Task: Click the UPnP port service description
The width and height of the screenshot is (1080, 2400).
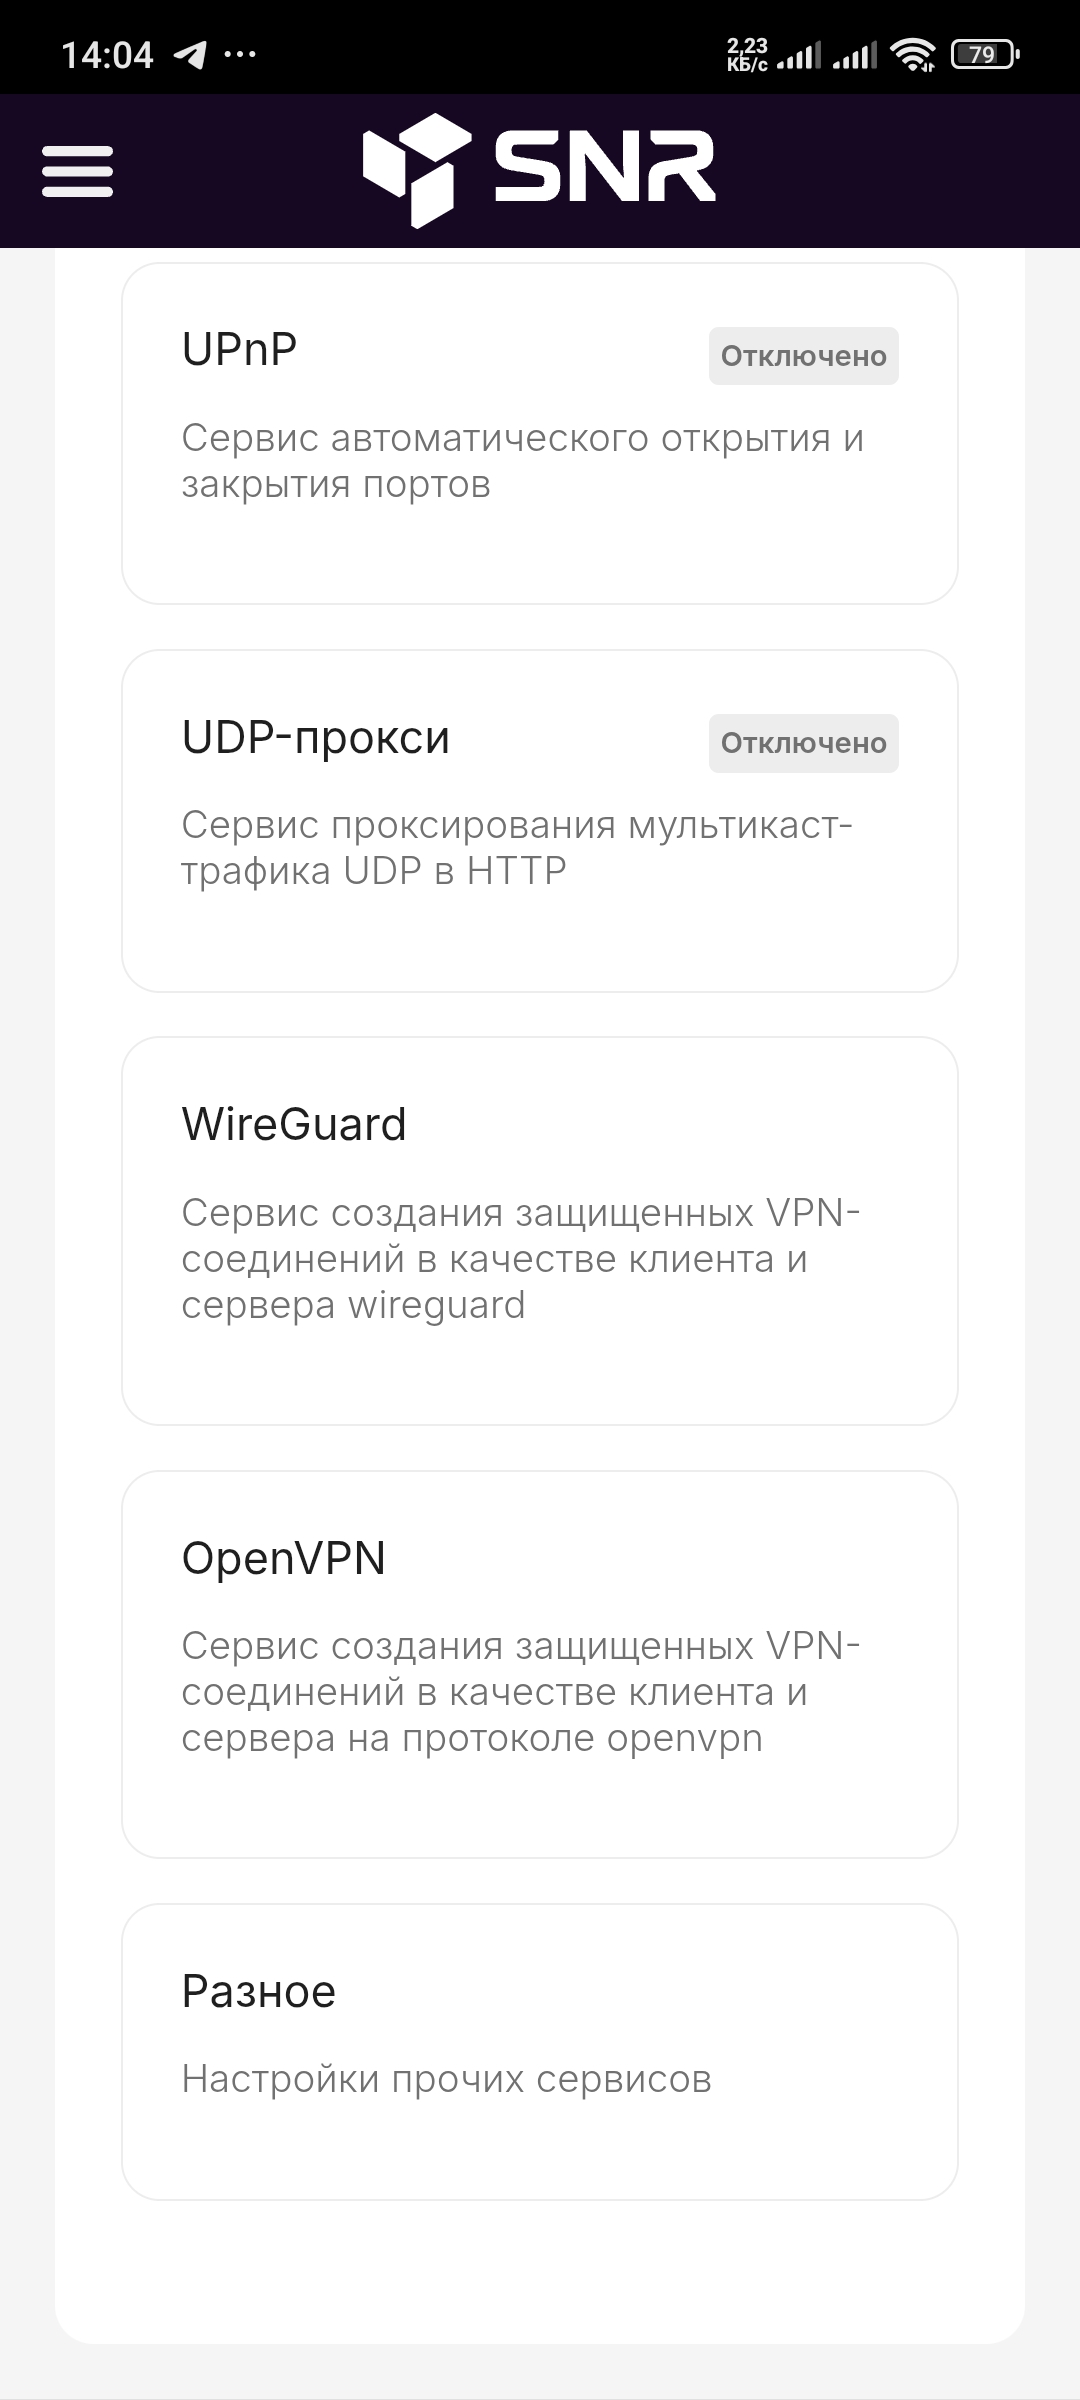Action: [x=522, y=461]
